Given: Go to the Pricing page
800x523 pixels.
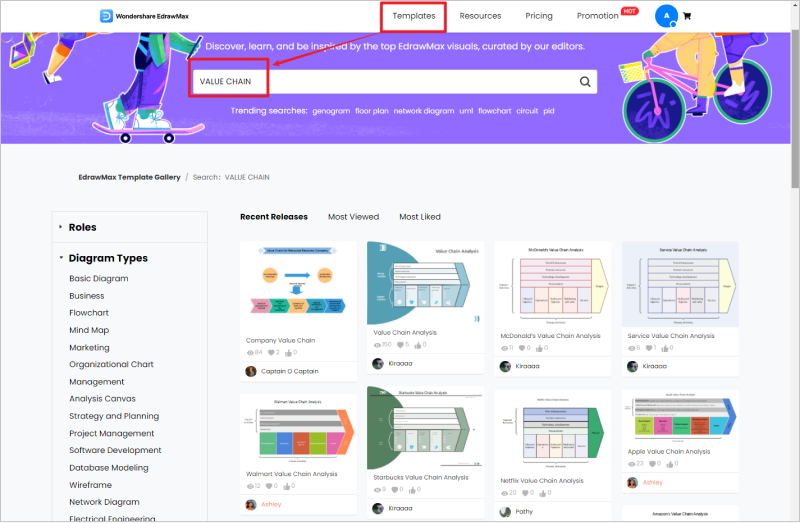Looking at the screenshot, I should click(x=539, y=16).
